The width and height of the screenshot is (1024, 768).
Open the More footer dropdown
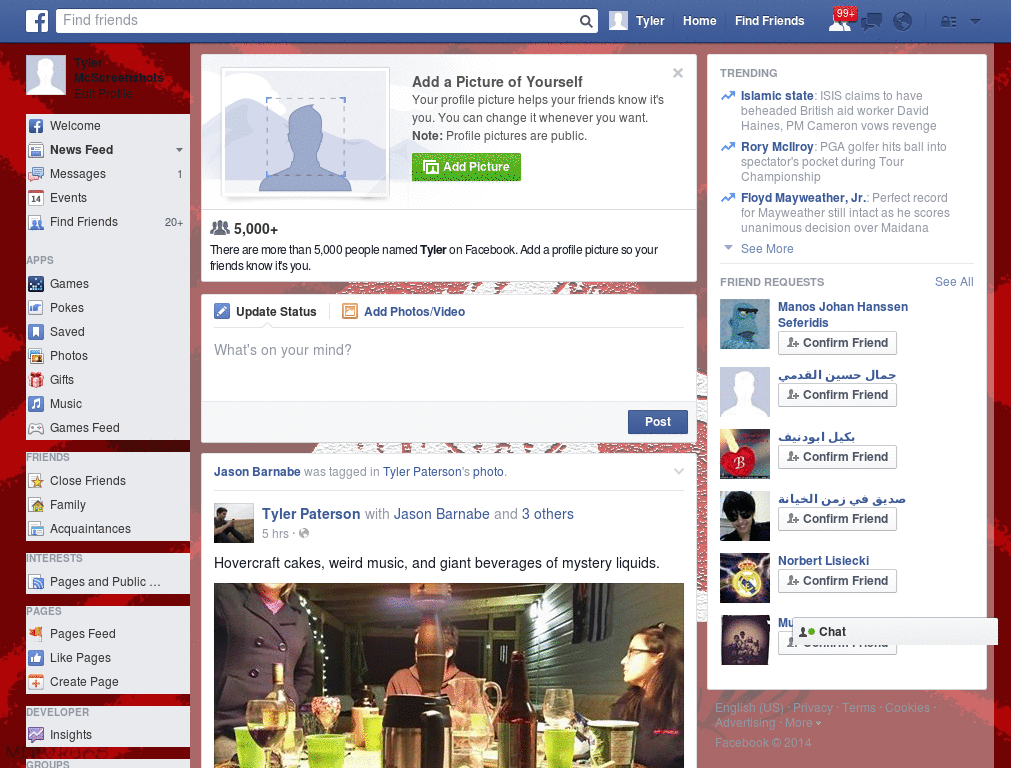coord(803,723)
